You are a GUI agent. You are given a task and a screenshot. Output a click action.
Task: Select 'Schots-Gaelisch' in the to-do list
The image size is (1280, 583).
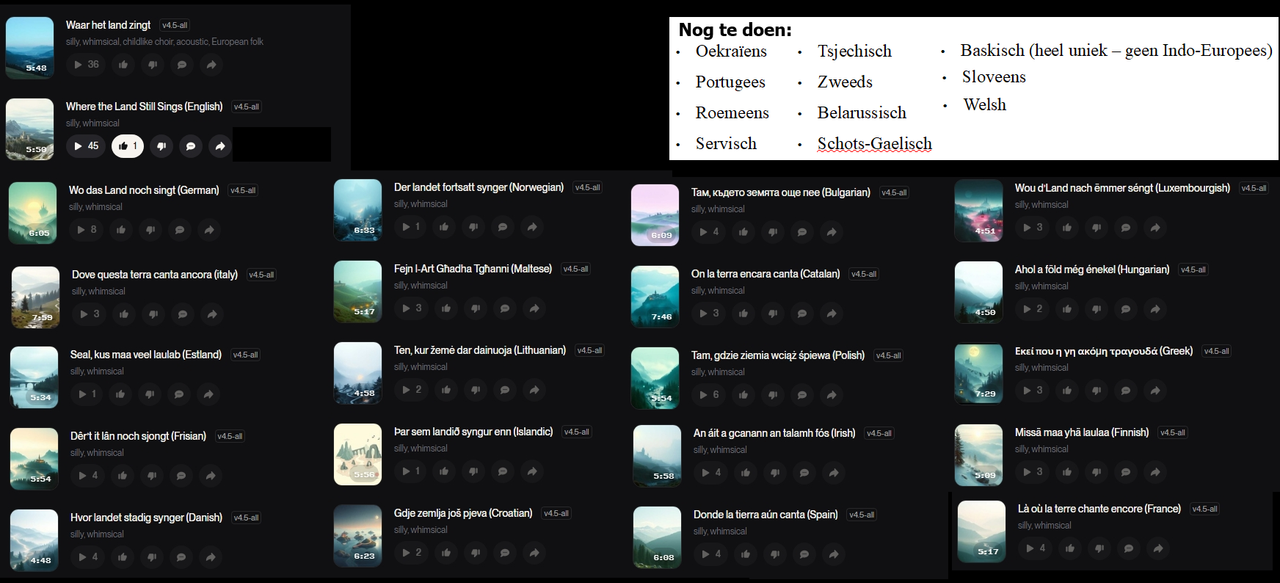click(874, 143)
